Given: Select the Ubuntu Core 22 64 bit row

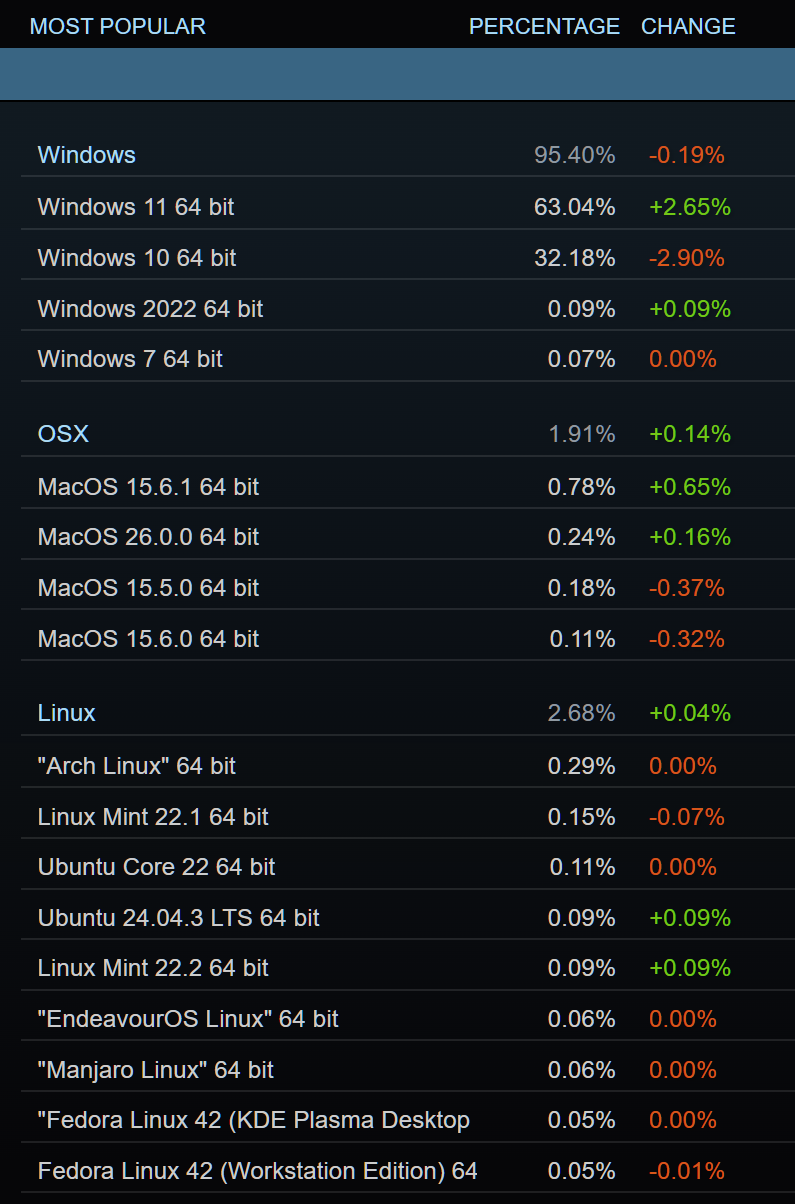Looking at the screenshot, I should coord(156,867).
